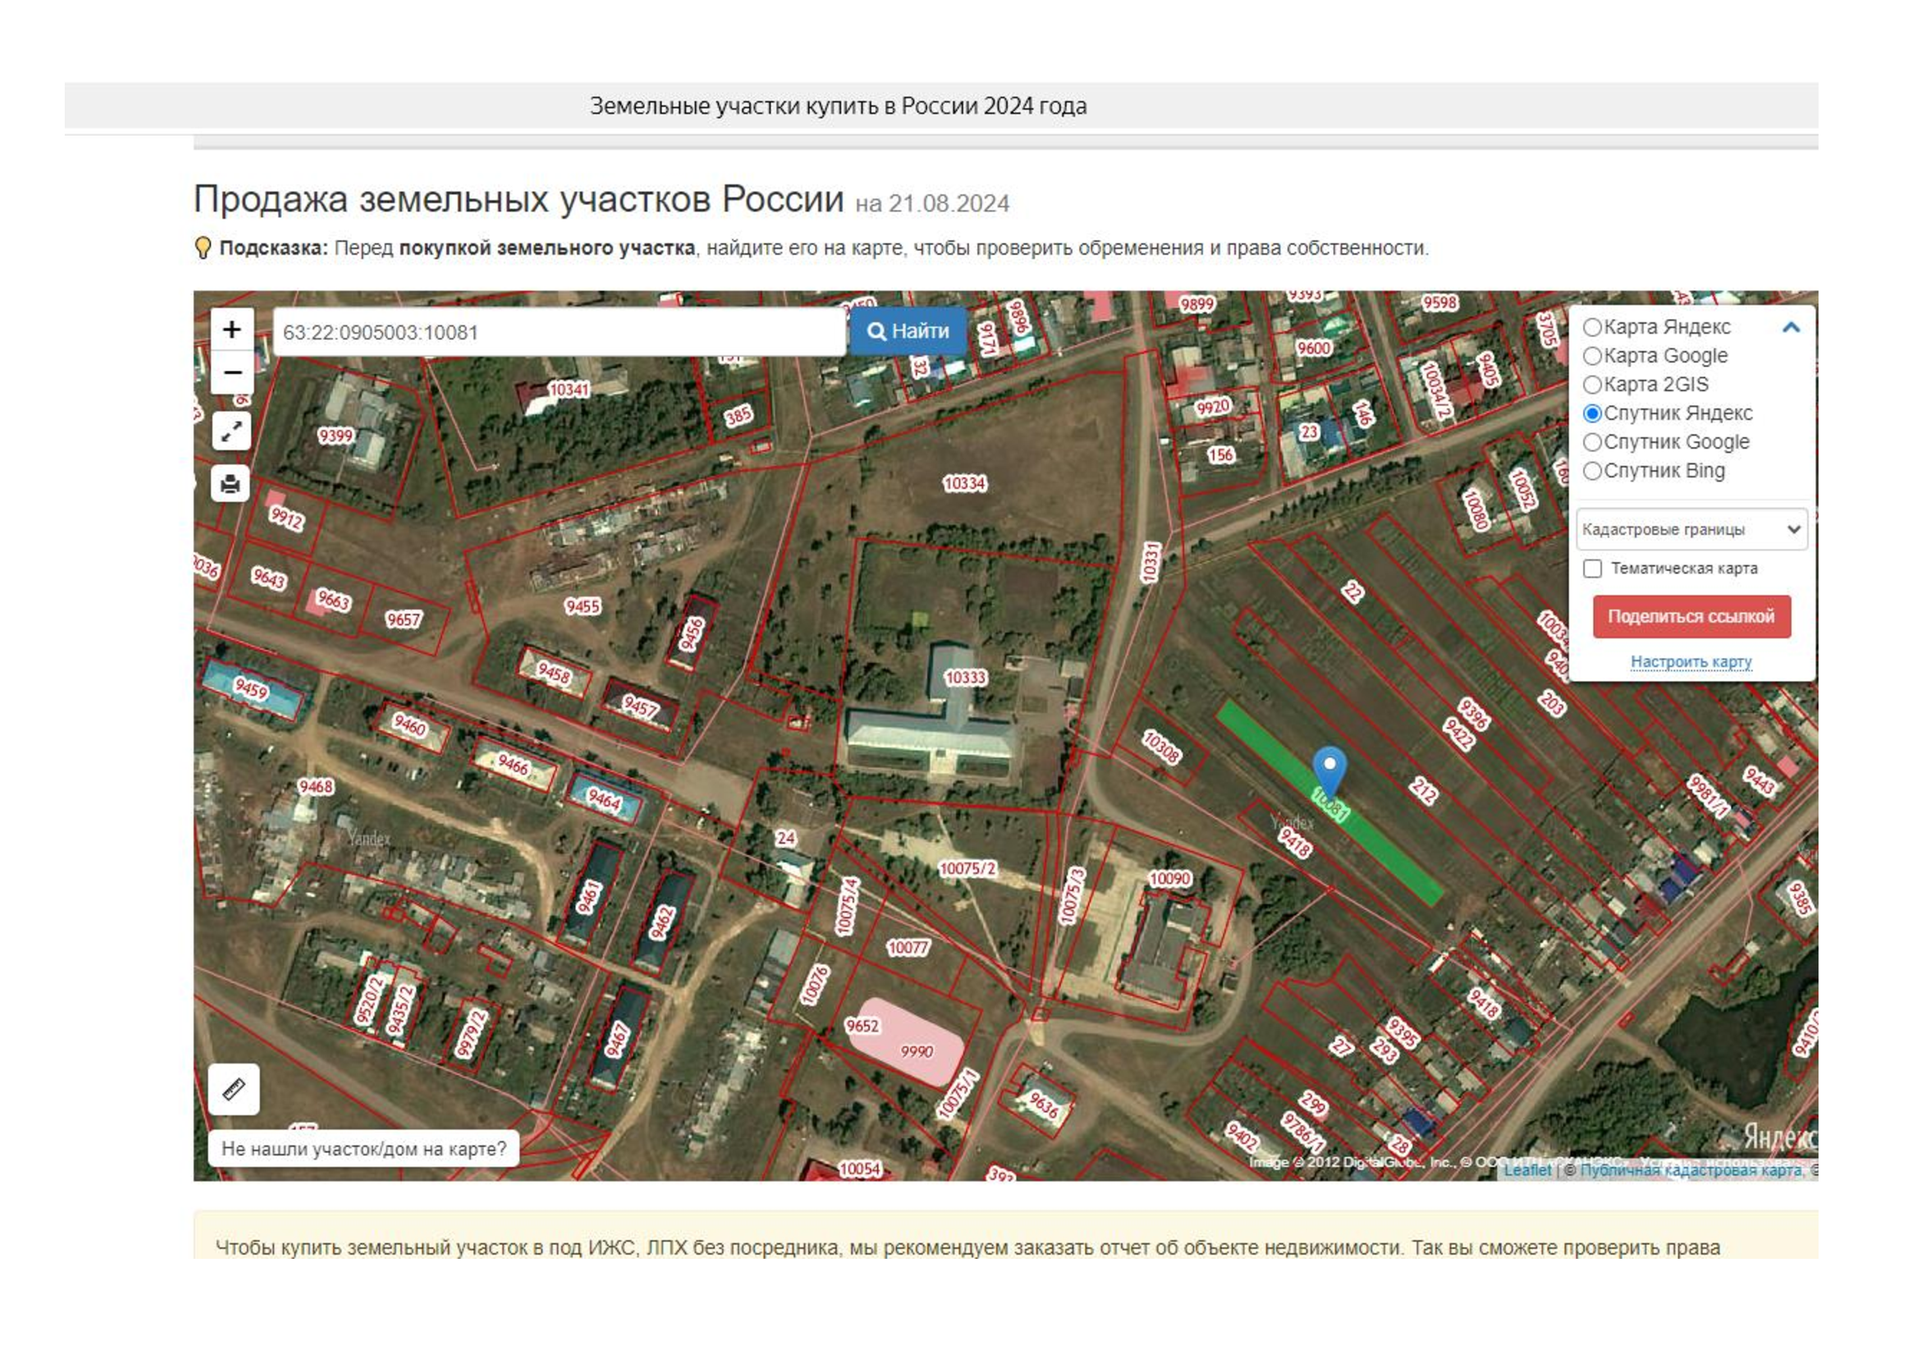Activate the ruler measurement tool
Viewport: 1920px width, 1358px height.
[x=234, y=1089]
